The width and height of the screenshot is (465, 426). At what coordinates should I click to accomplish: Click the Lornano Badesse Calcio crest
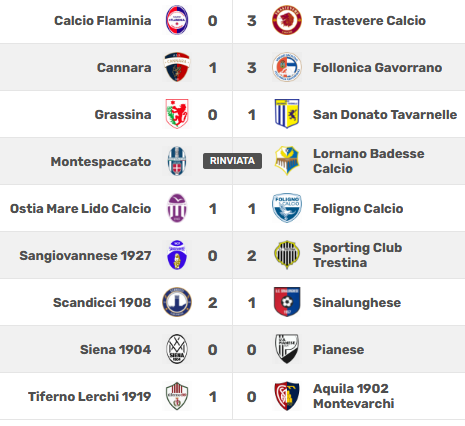287,161
